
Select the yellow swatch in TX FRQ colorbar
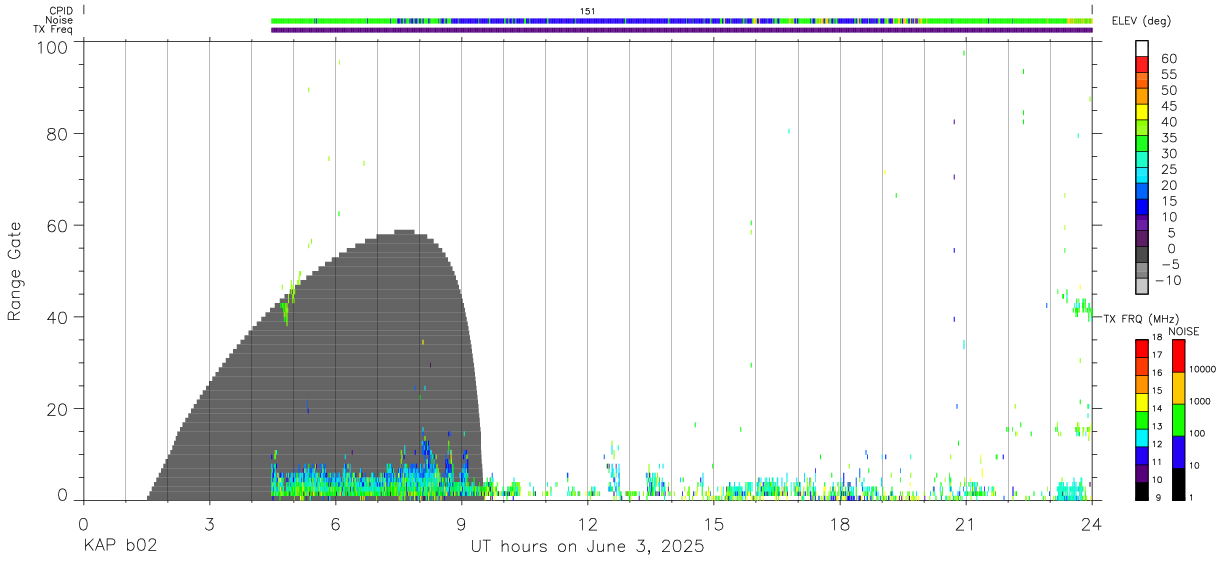1142,402
